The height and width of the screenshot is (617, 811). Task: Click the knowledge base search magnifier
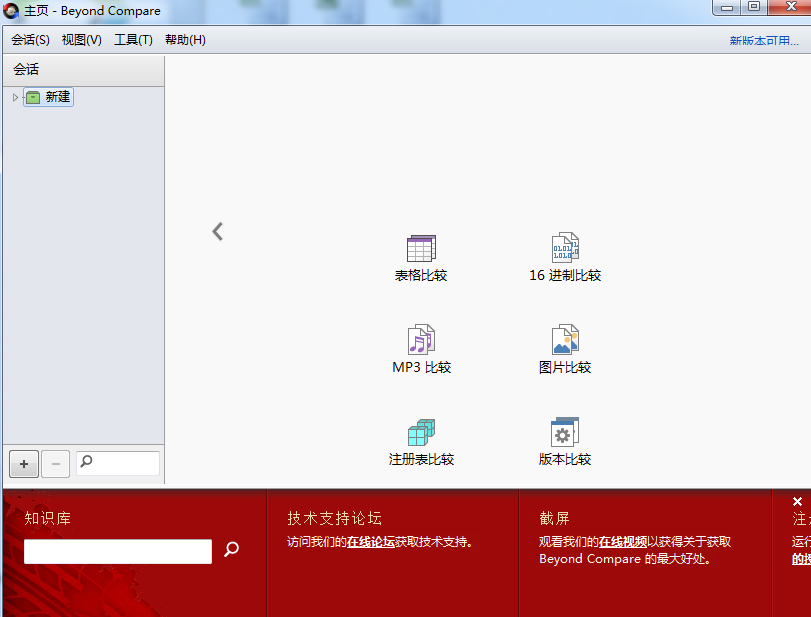click(x=231, y=549)
